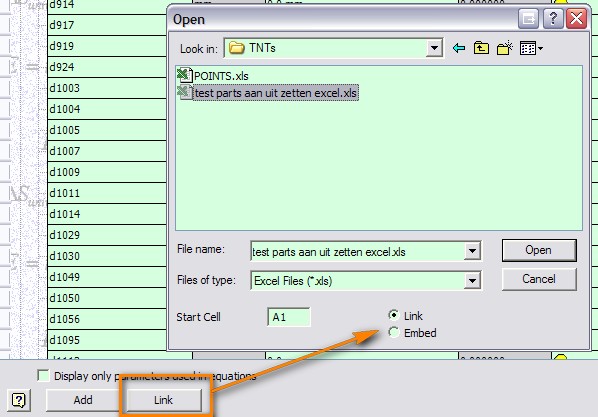The height and width of the screenshot is (417, 598).
Task: Click the Open button
Action: click(539, 250)
